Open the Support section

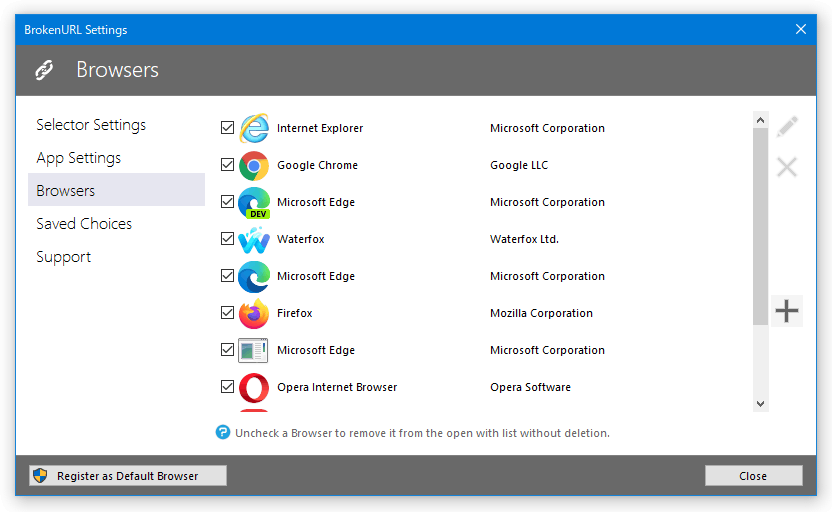[116, 256]
